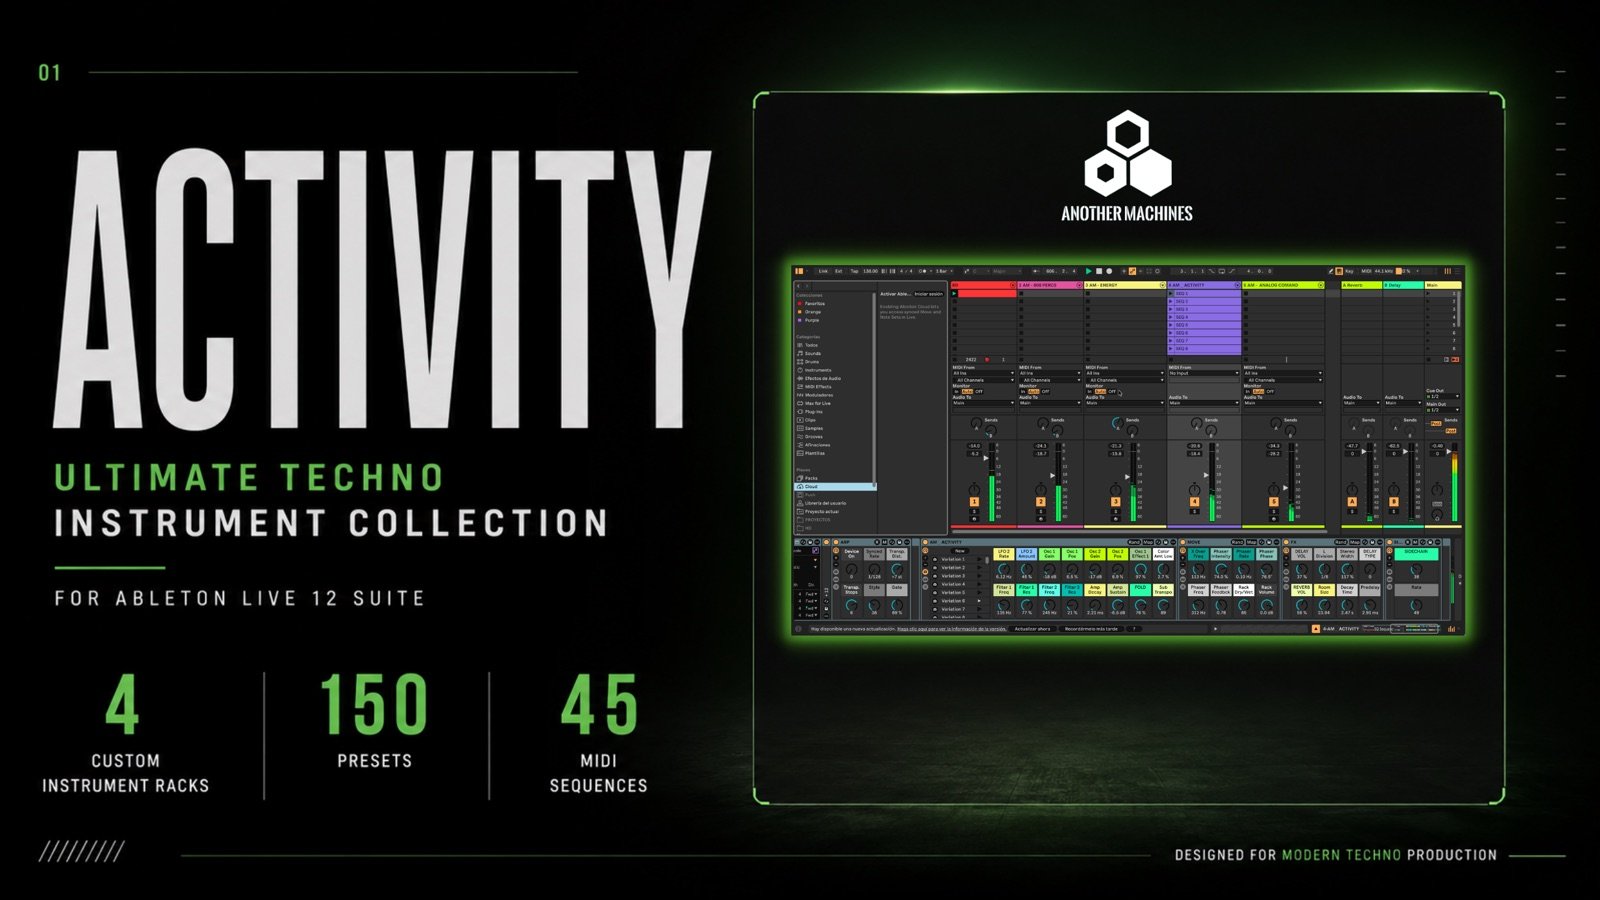Screen dimensions: 1600x900
Task: Toggle the browser panel icon in Ableton
Action: click(799, 271)
